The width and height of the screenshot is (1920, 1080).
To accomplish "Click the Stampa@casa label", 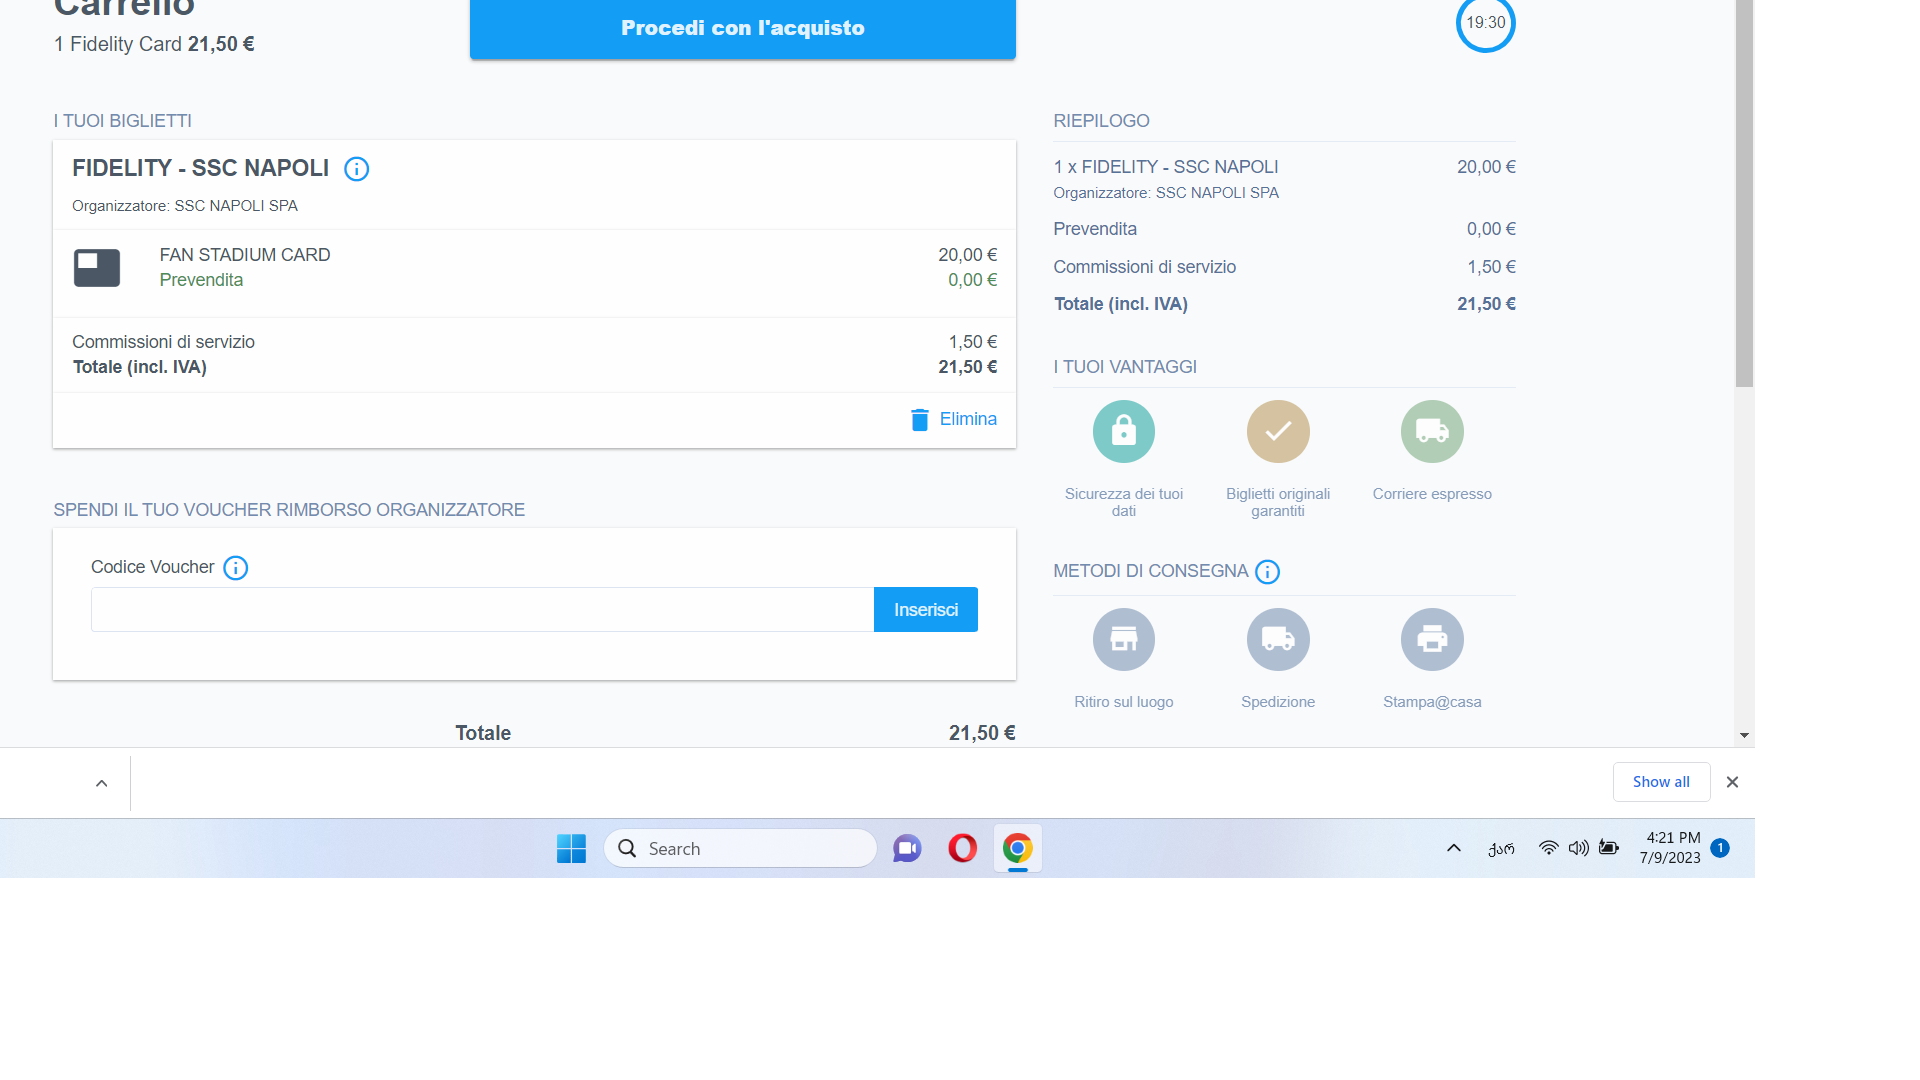I will tap(1432, 702).
